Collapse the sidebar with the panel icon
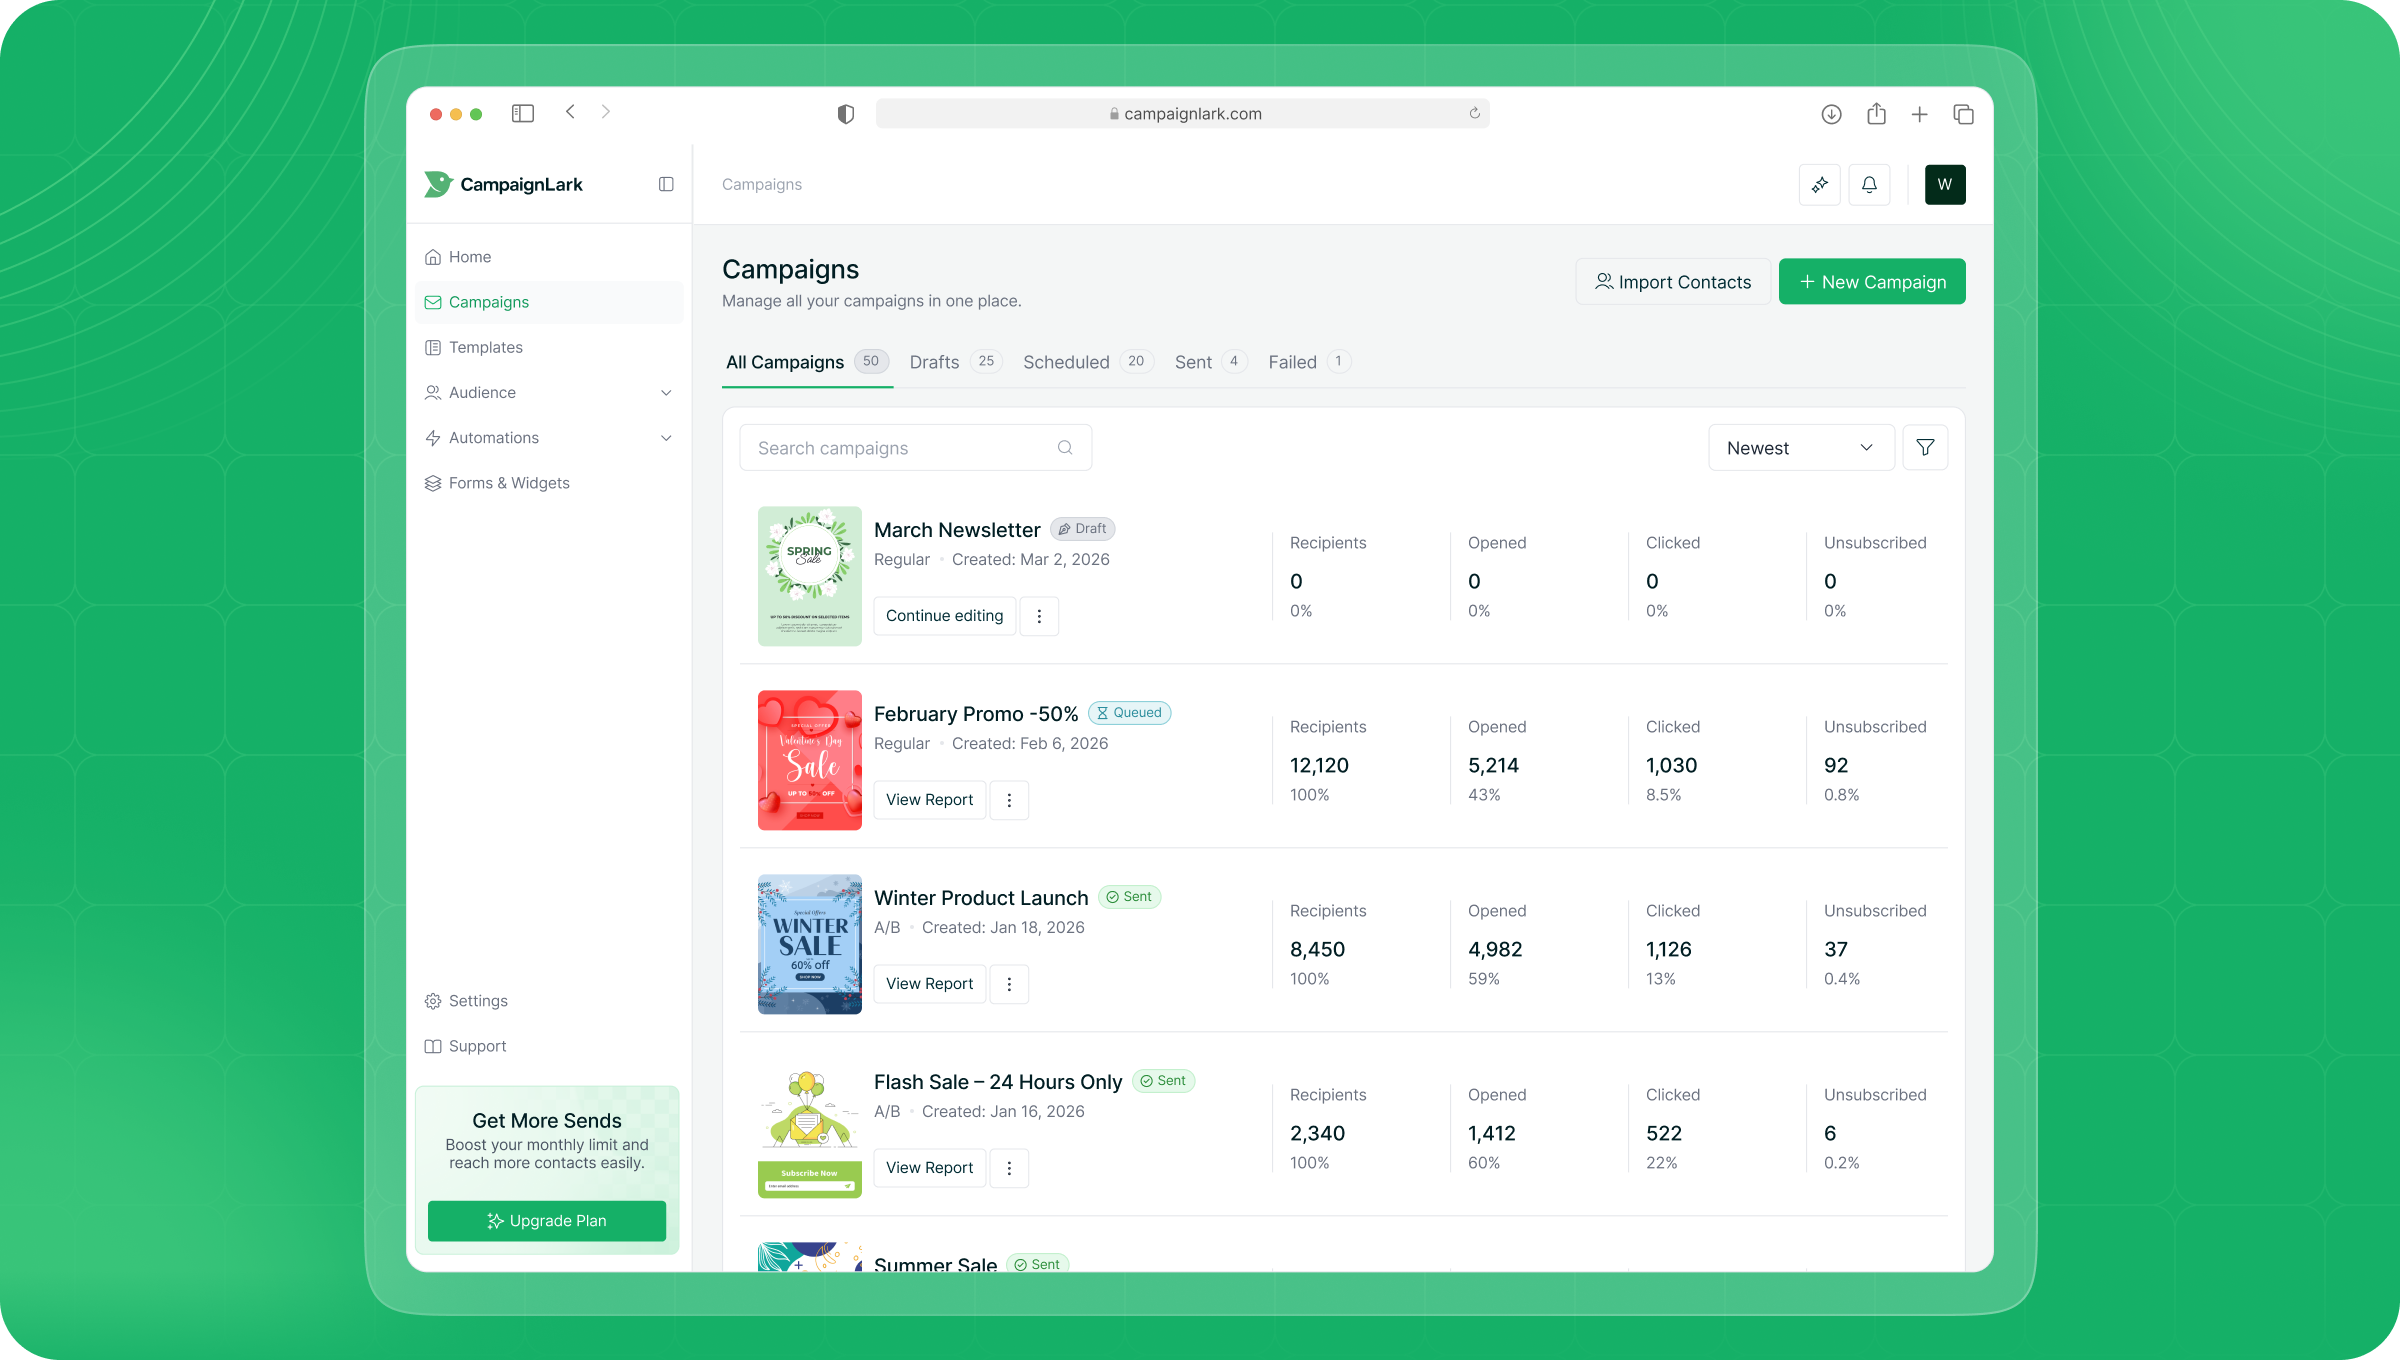The height and width of the screenshot is (1360, 2400). (664, 183)
